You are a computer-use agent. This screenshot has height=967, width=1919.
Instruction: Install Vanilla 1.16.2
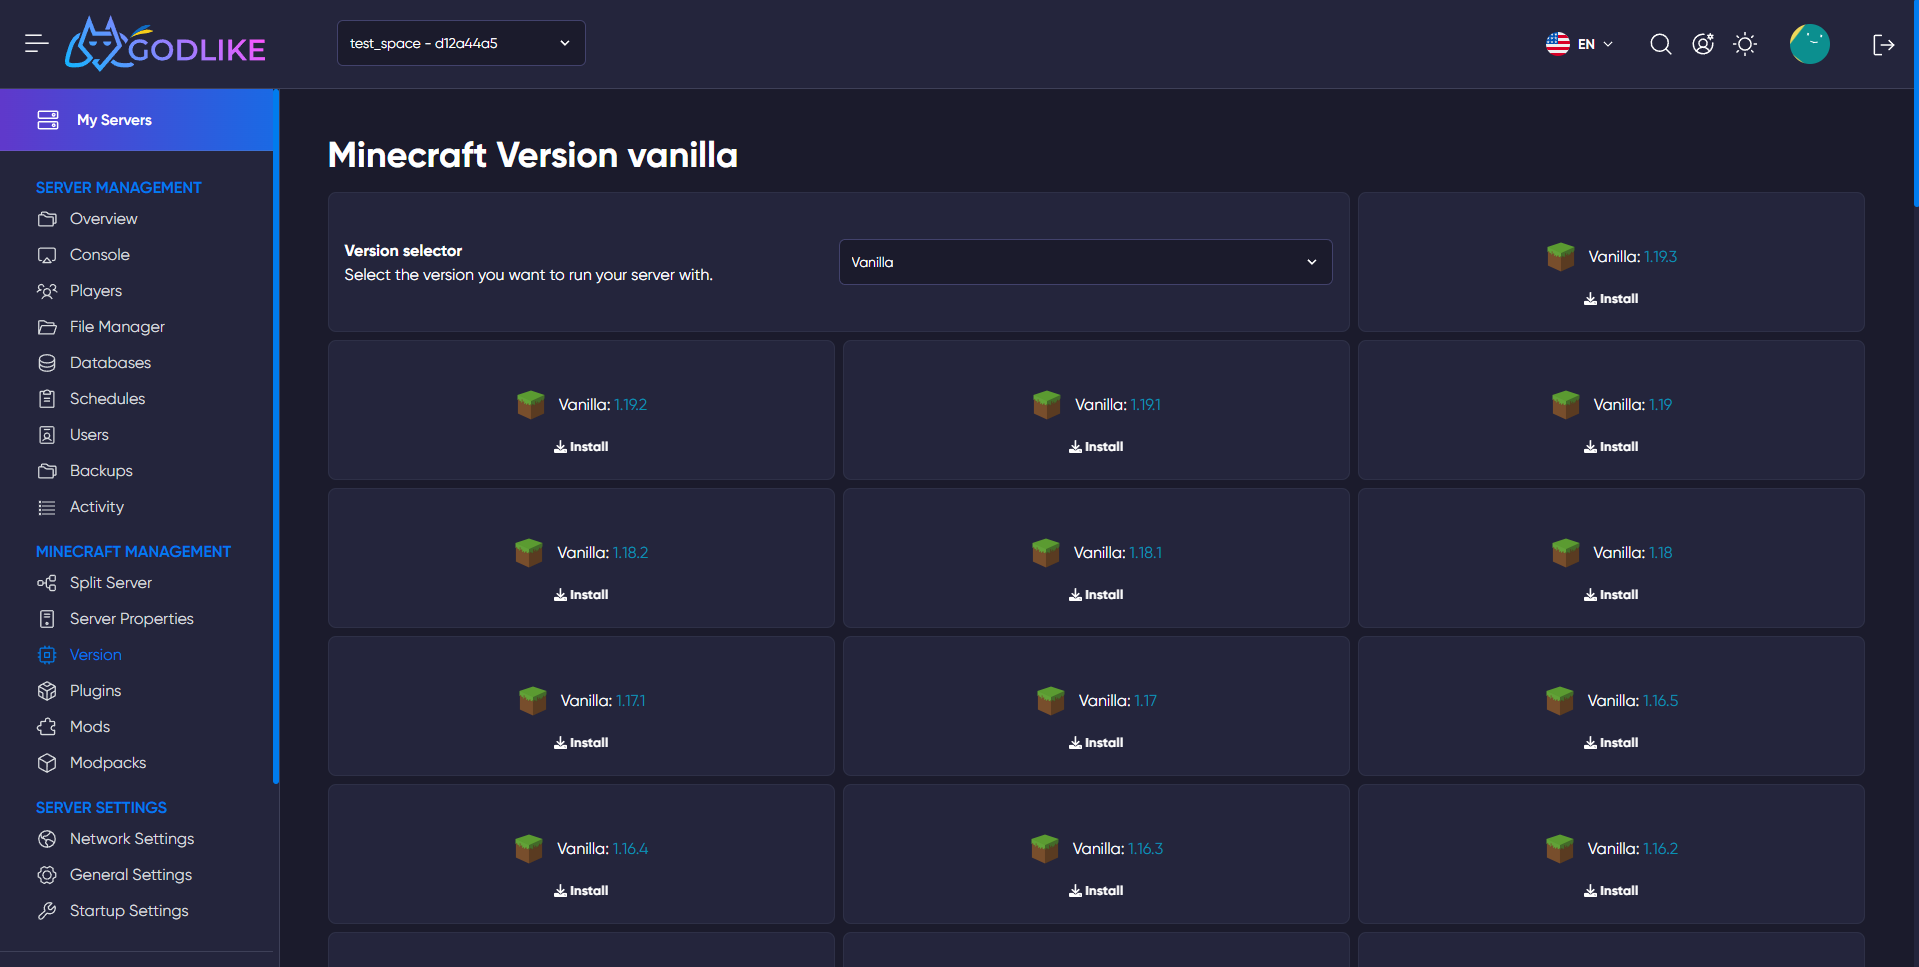tap(1611, 891)
